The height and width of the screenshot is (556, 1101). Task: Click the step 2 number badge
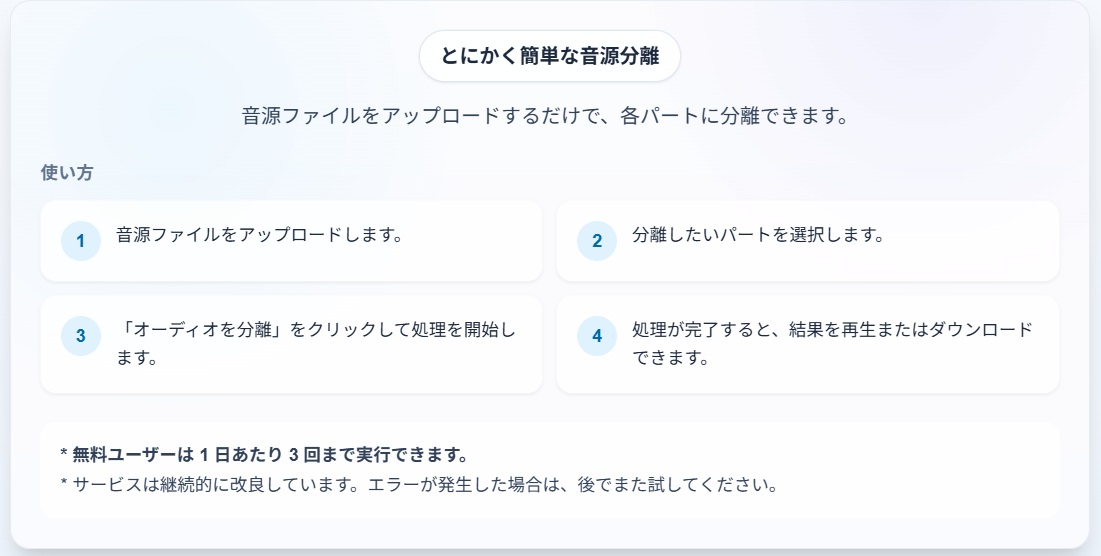click(x=597, y=241)
